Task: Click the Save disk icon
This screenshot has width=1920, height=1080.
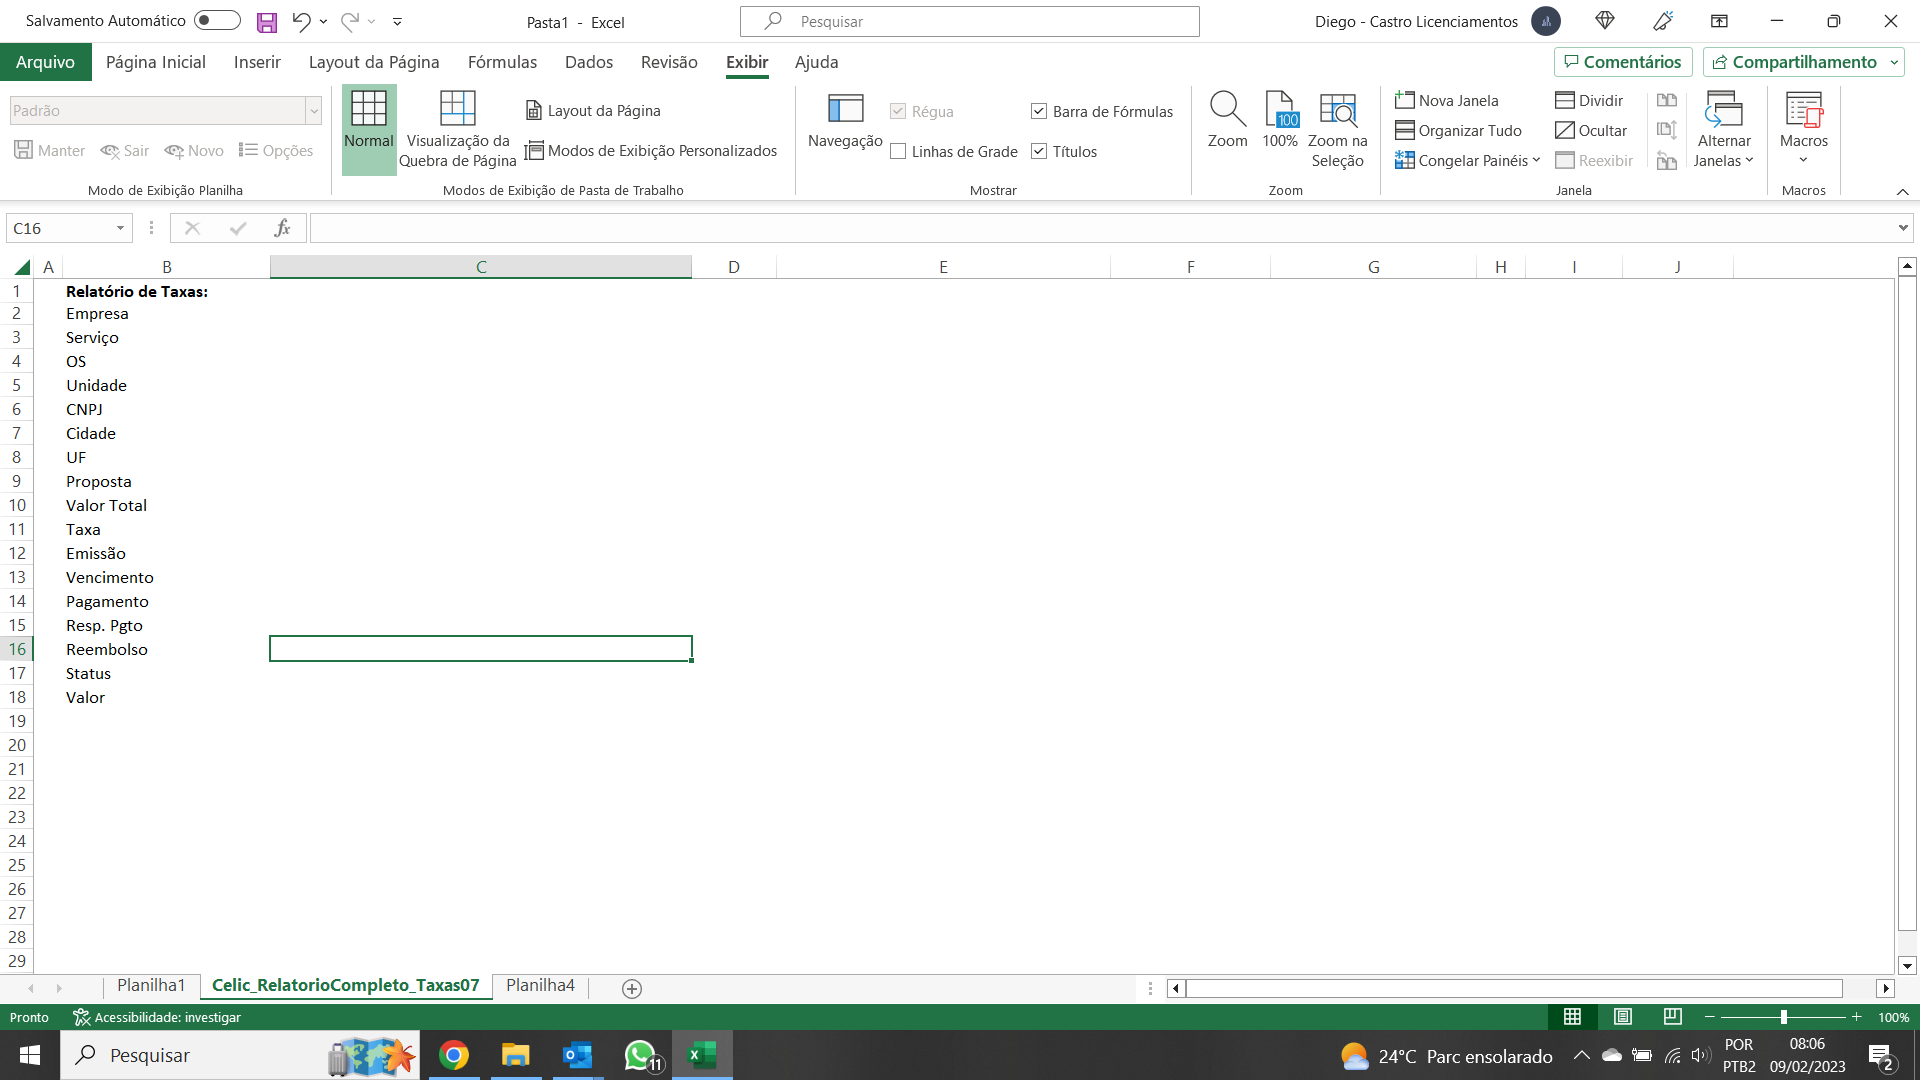Action: [267, 22]
